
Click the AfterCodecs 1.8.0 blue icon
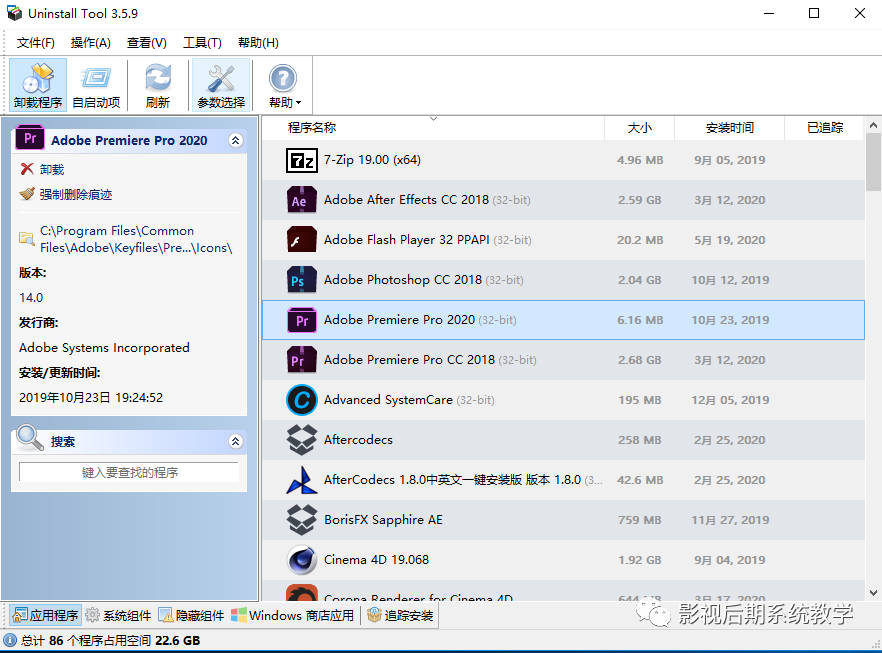point(302,480)
